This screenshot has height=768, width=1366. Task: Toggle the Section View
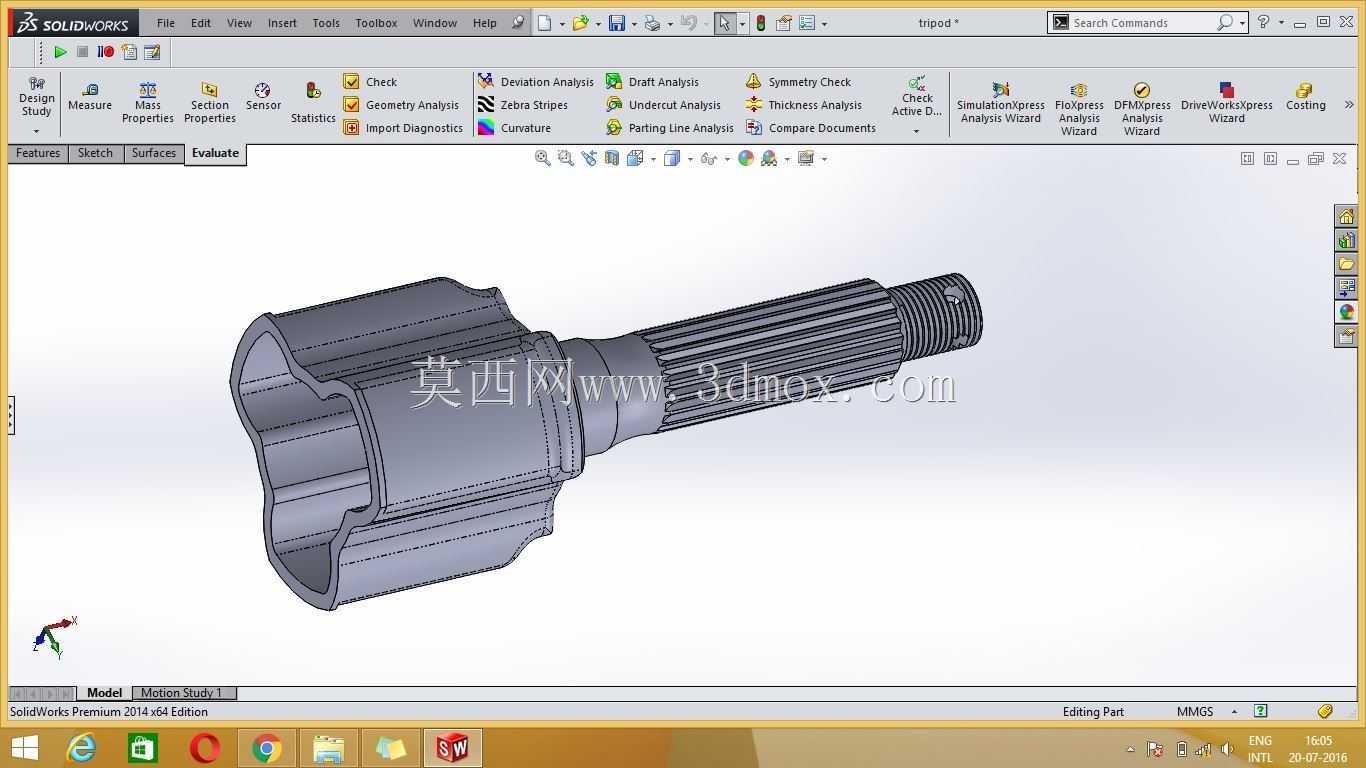612,158
